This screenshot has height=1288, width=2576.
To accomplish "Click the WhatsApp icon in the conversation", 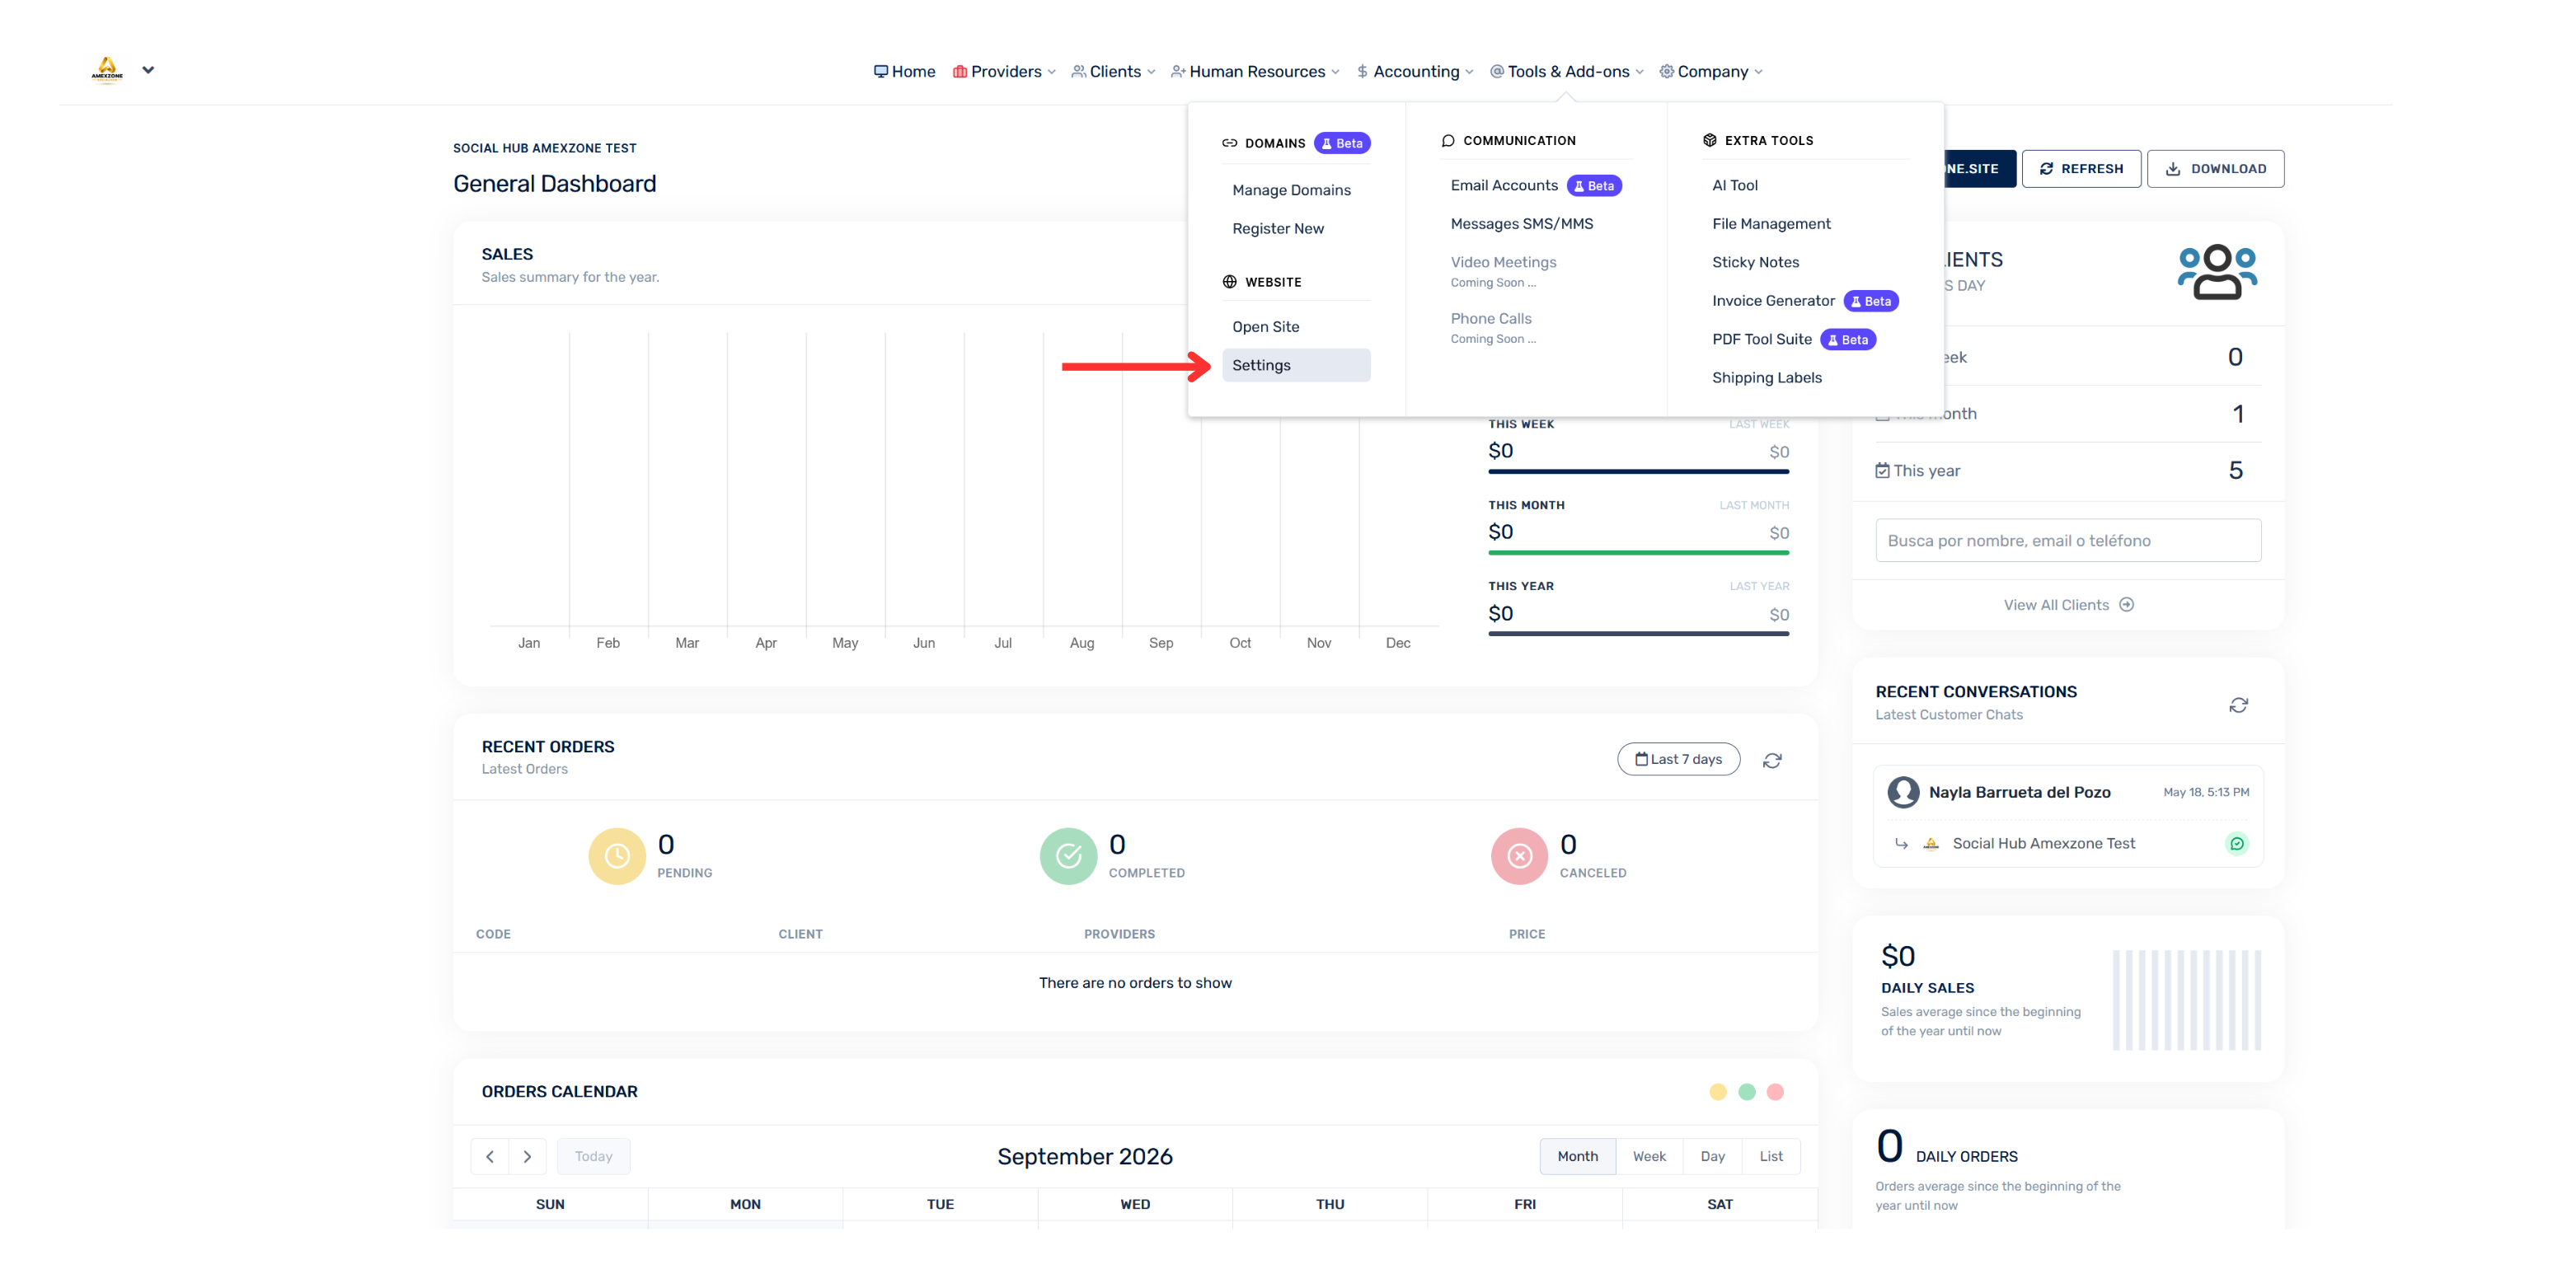I will pos(2237,844).
